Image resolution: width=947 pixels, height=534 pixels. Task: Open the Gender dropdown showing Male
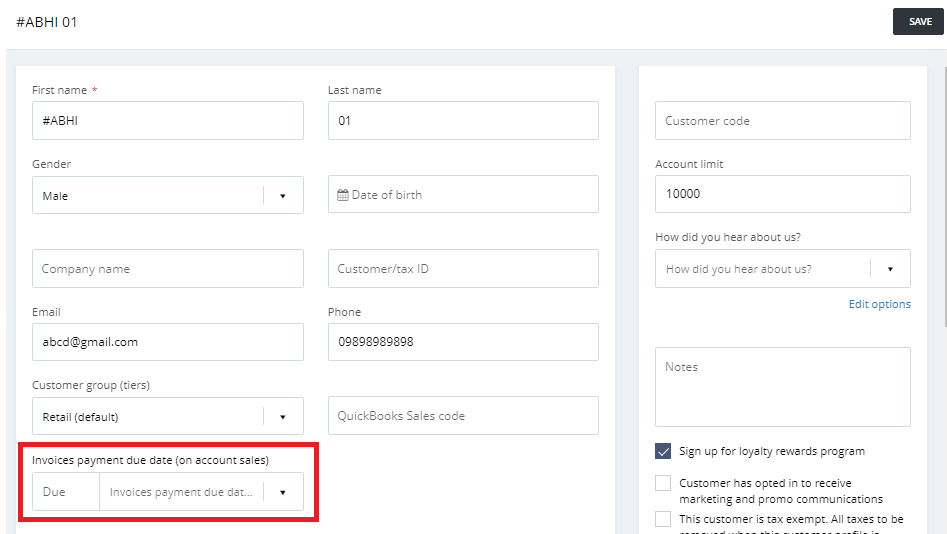point(168,195)
